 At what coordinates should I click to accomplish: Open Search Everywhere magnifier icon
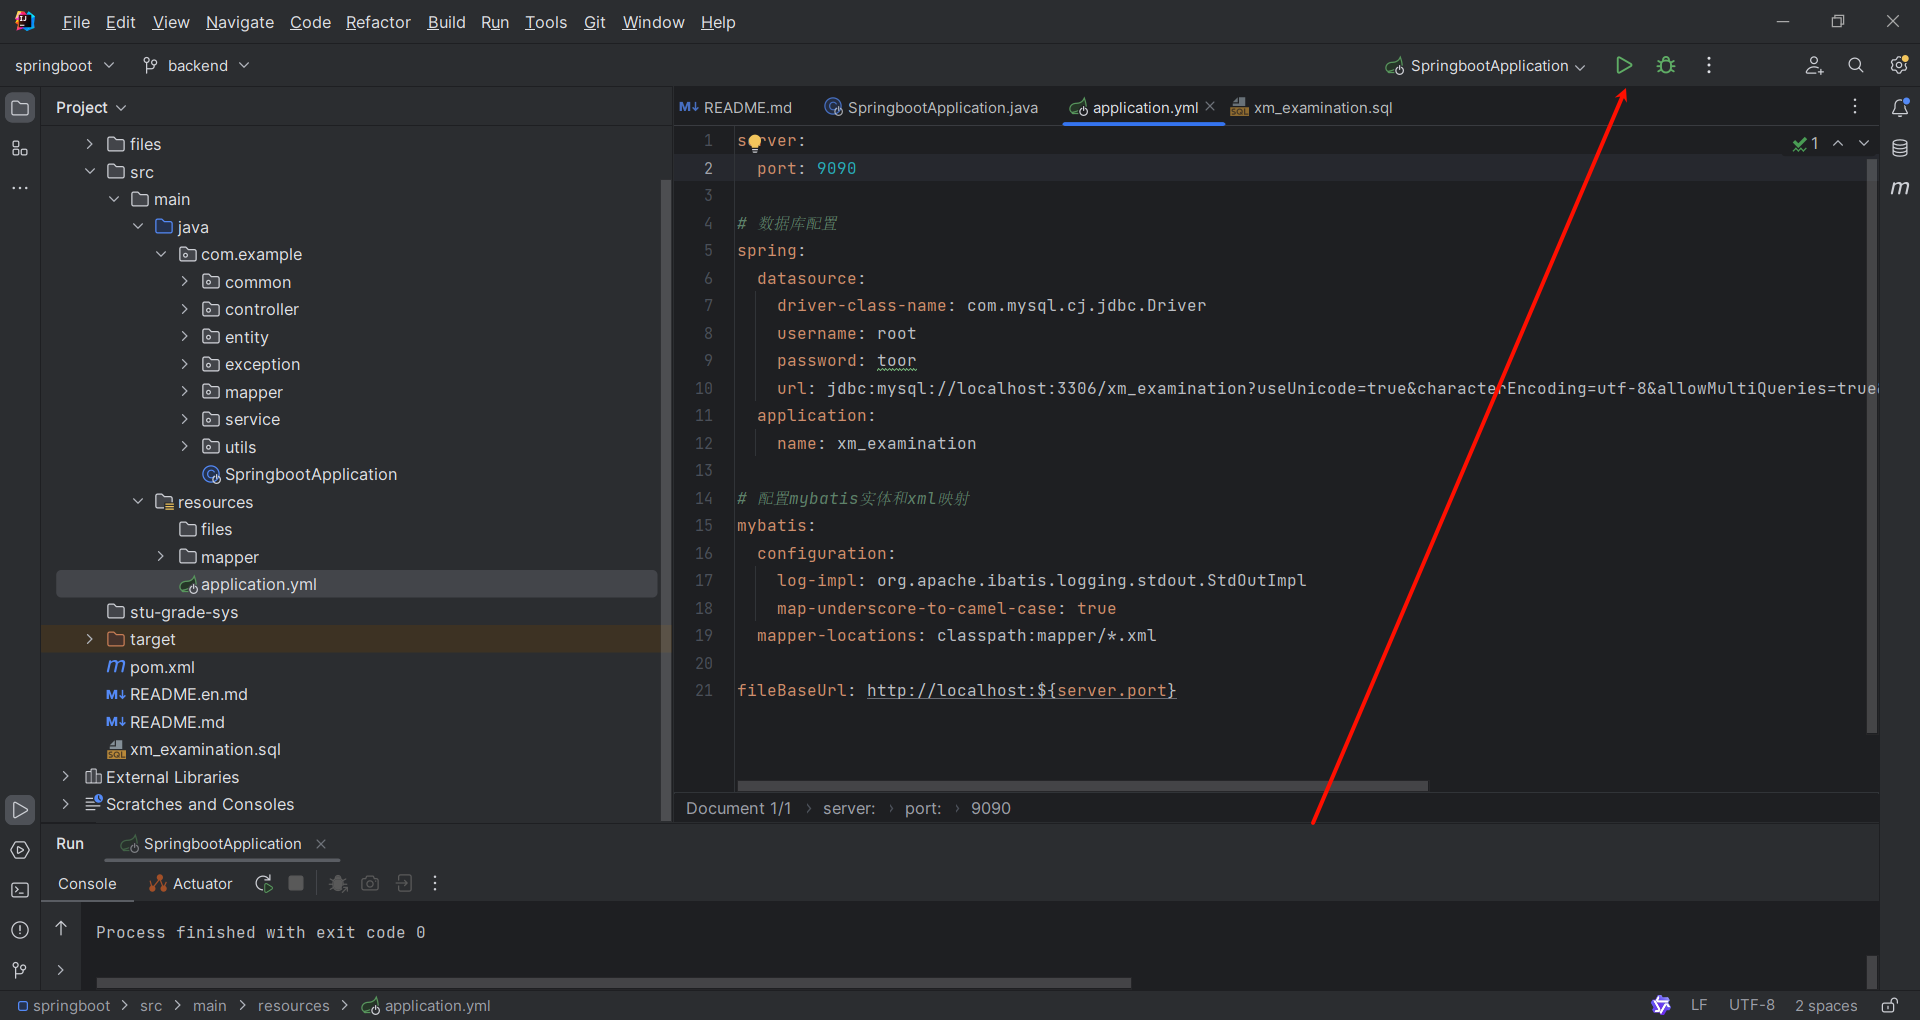(1856, 65)
